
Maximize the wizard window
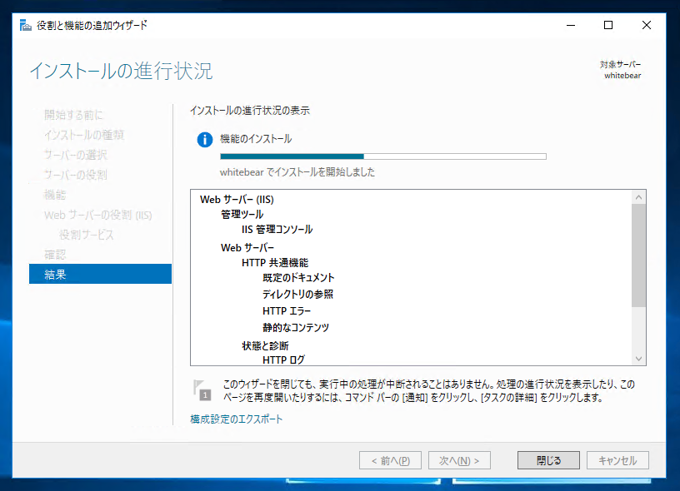(608, 25)
